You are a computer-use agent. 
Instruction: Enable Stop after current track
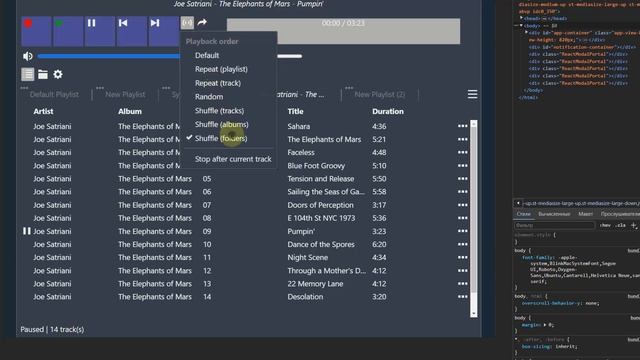click(x=233, y=159)
